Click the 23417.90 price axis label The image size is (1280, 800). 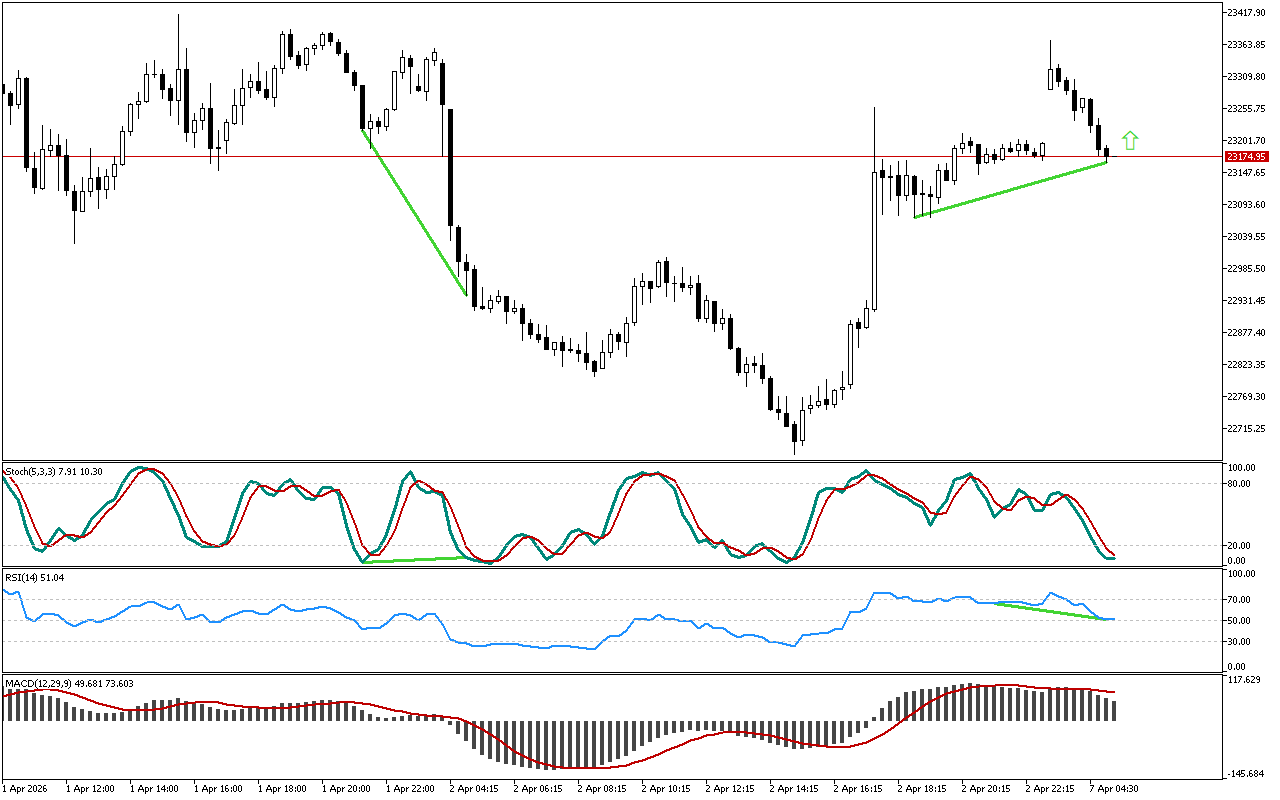tap(1246, 12)
